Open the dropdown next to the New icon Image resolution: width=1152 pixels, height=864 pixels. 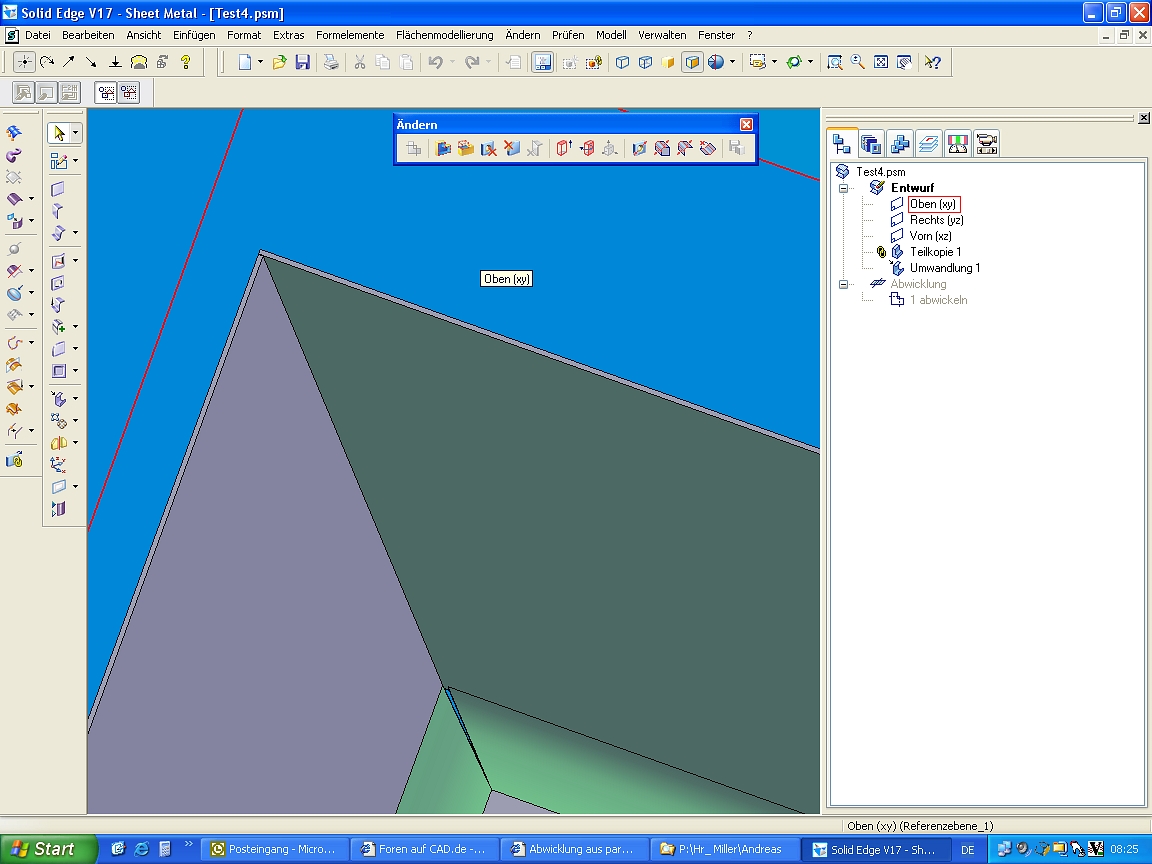click(x=260, y=62)
